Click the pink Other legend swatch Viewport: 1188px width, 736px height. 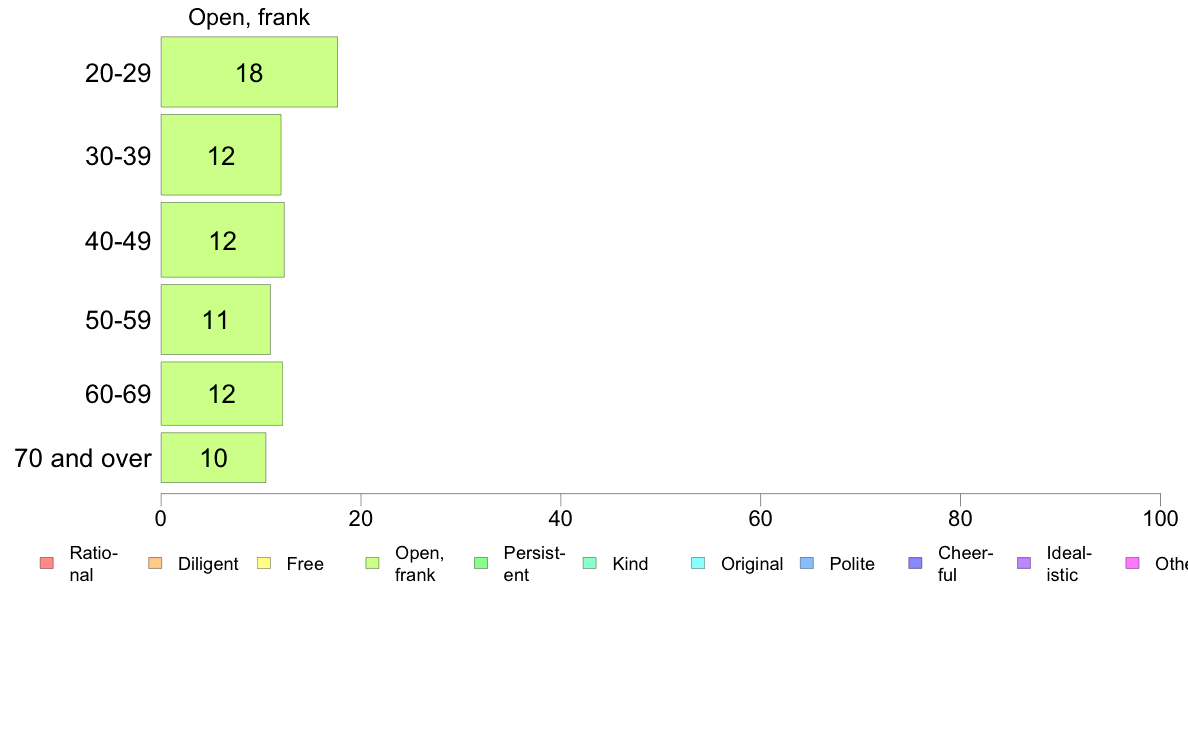point(1133,563)
